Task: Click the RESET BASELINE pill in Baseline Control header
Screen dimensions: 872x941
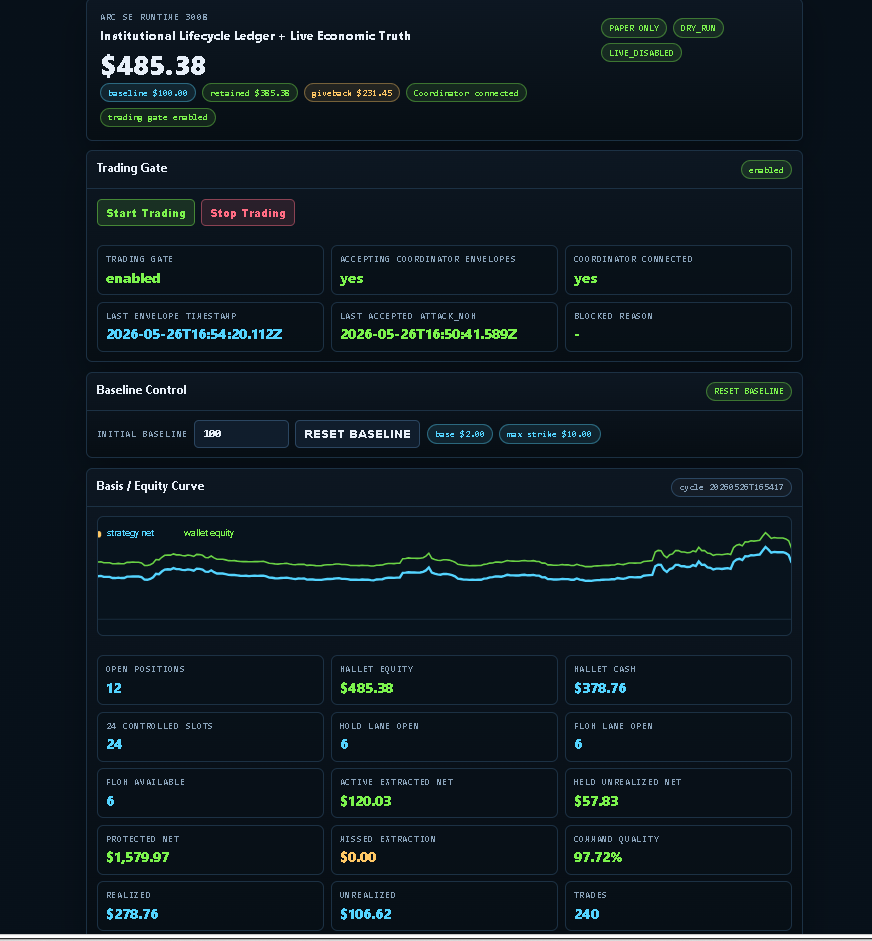Action: point(748,391)
